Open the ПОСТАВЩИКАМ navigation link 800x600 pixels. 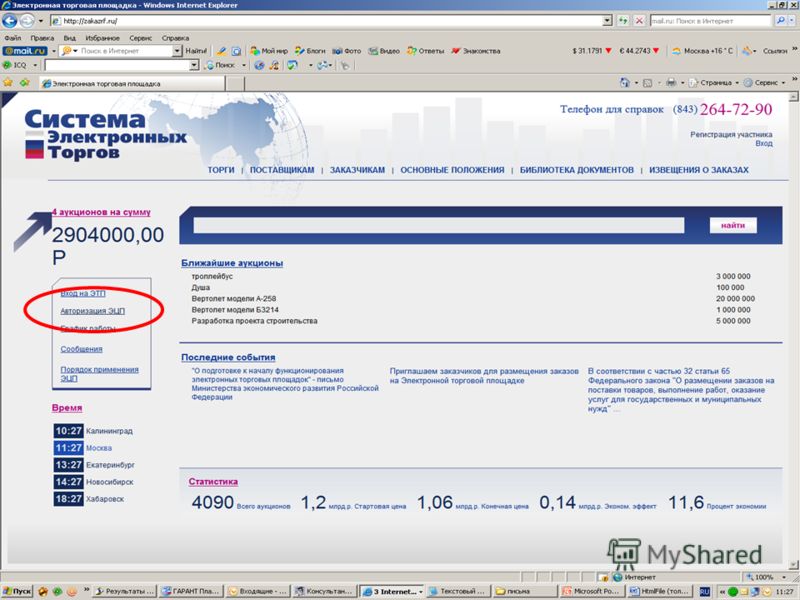point(282,170)
